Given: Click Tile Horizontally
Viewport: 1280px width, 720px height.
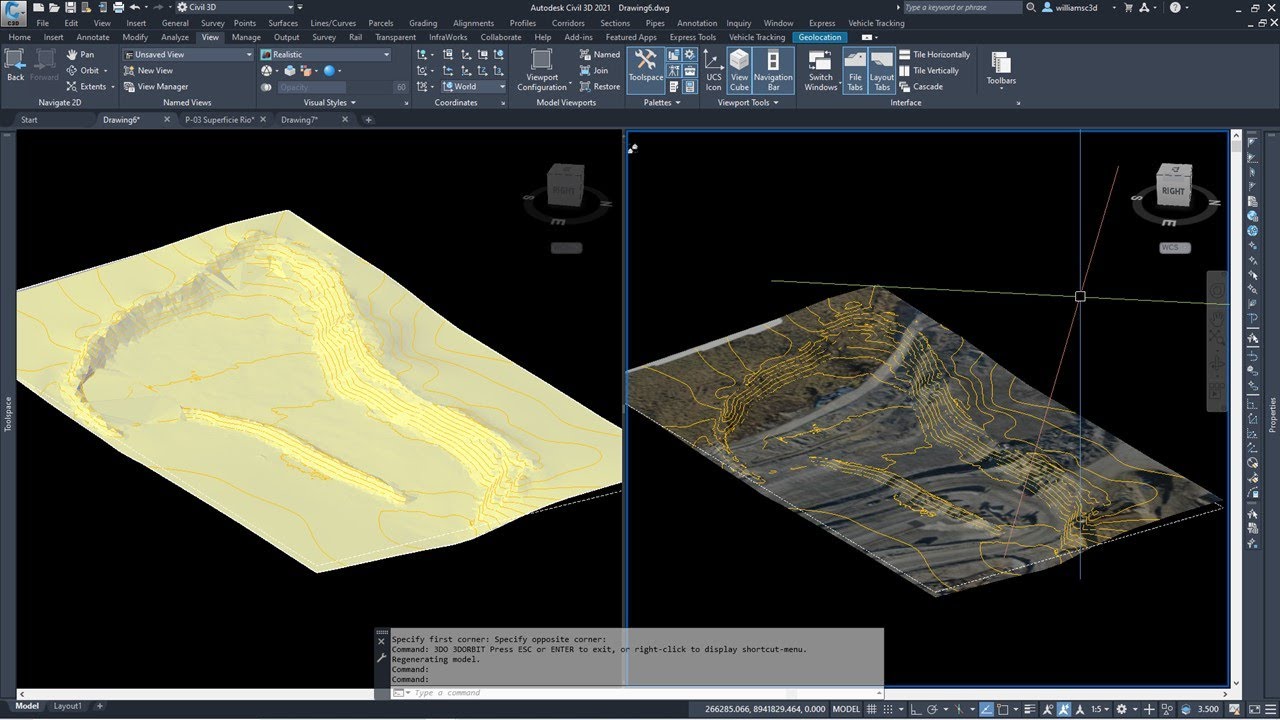Looking at the screenshot, I should (934, 55).
